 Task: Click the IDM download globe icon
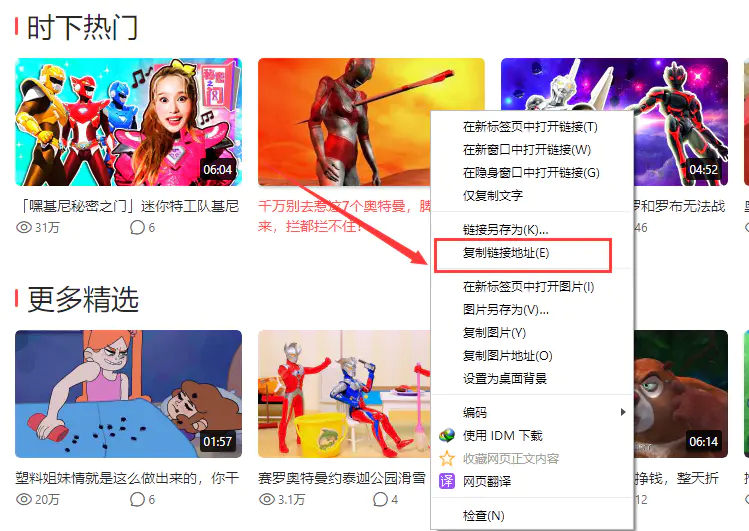click(447, 435)
